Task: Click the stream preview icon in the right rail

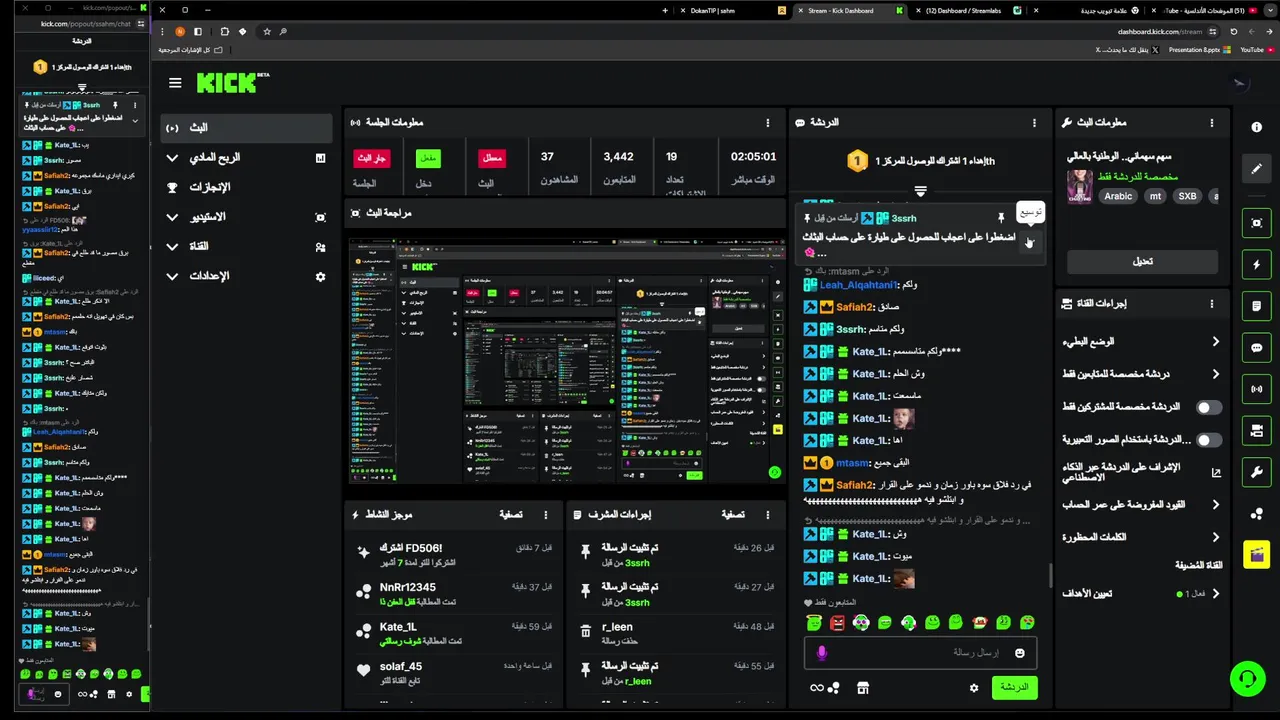Action: tap(1257, 222)
